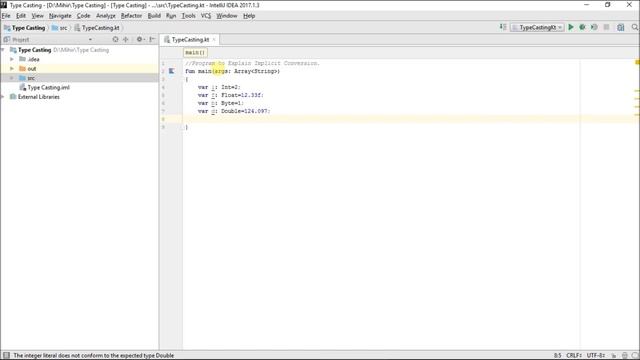
Task: Open the File menu
Action: click(x=6, y=16)
